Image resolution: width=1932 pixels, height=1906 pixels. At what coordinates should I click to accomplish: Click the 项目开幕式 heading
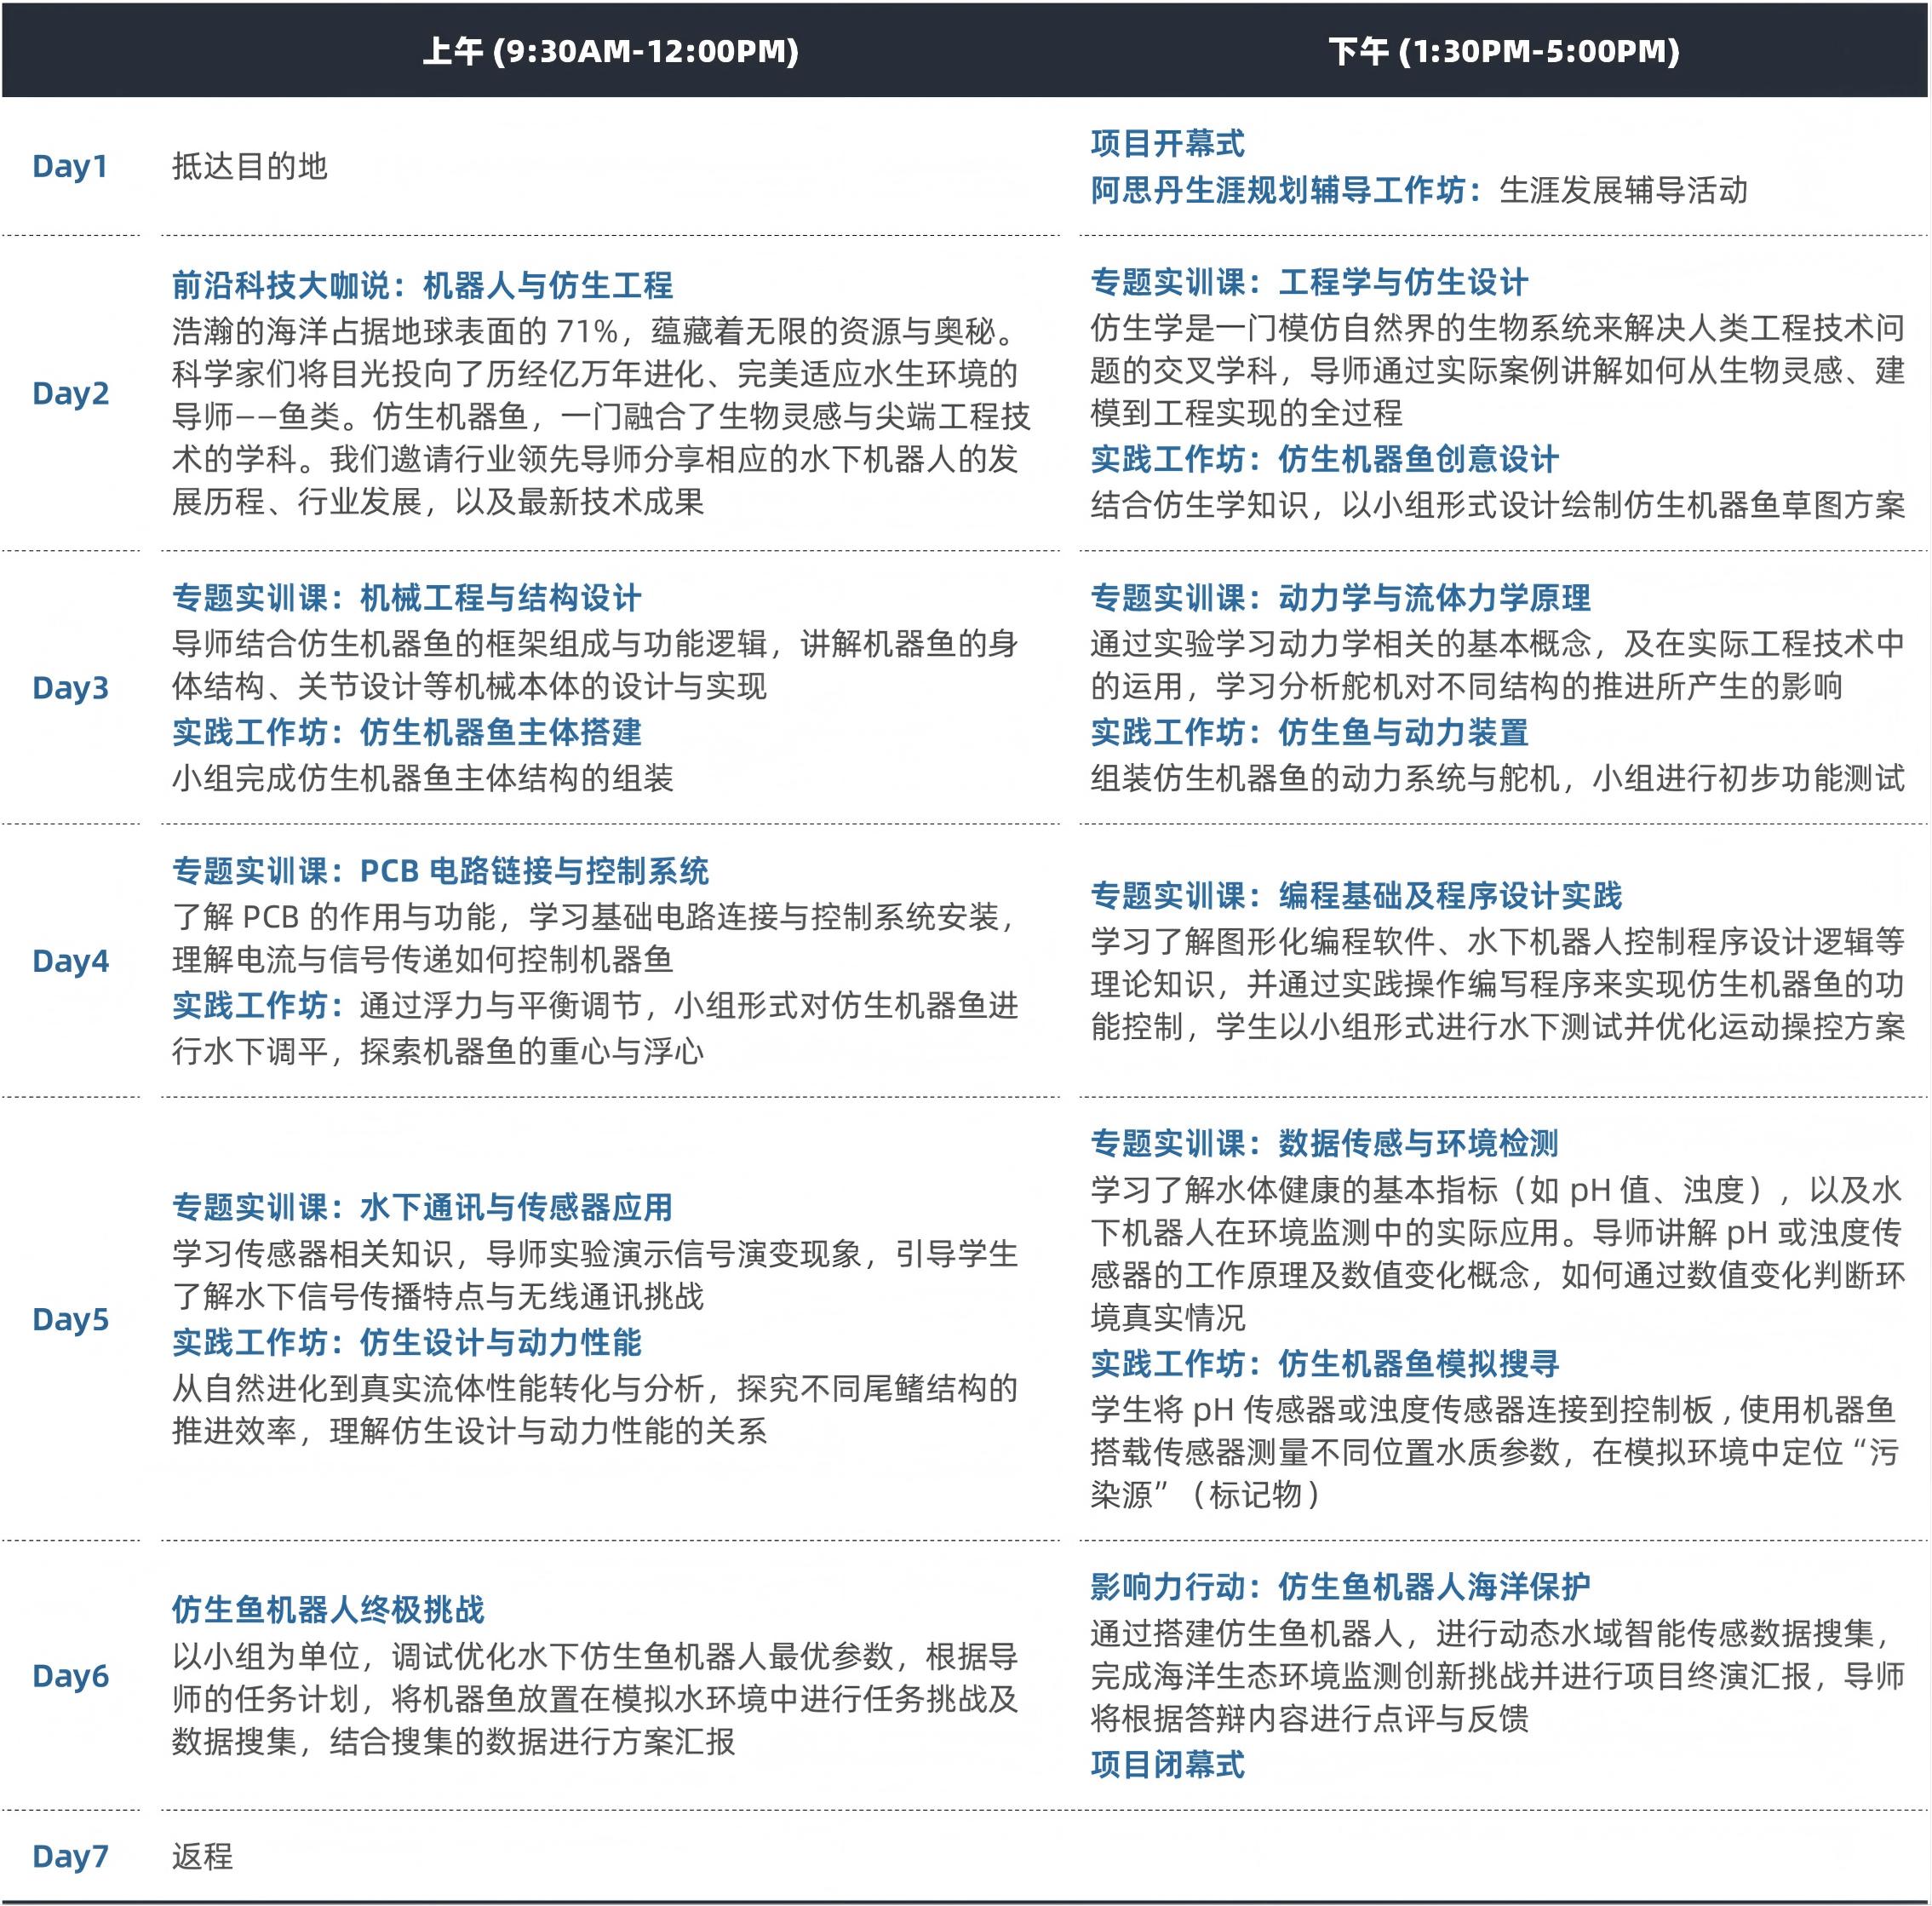point(1167,144)
